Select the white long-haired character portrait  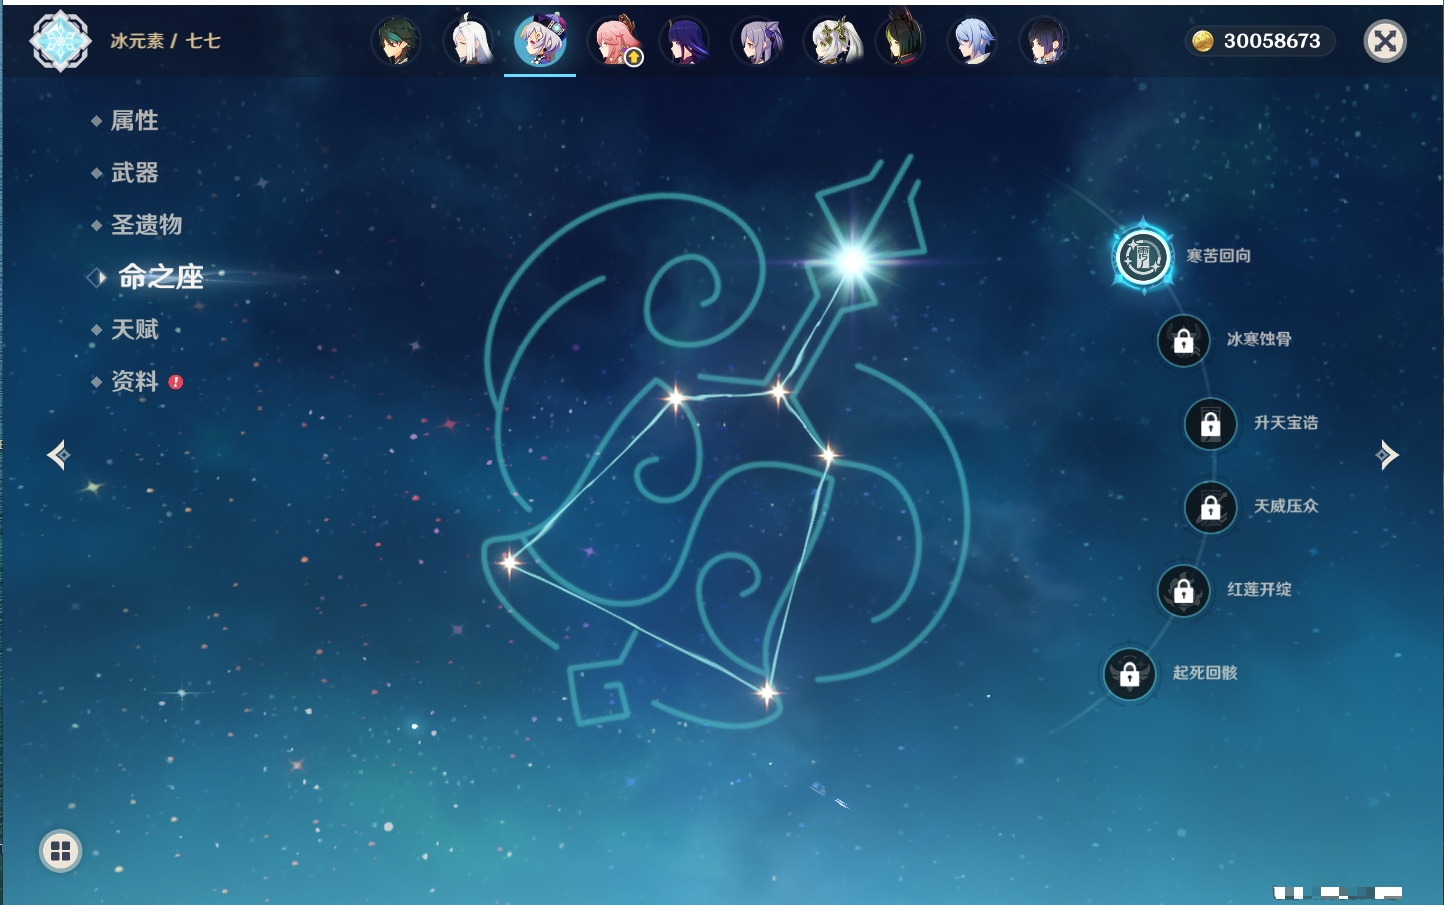pyautogui.click(x=469, y=41)
